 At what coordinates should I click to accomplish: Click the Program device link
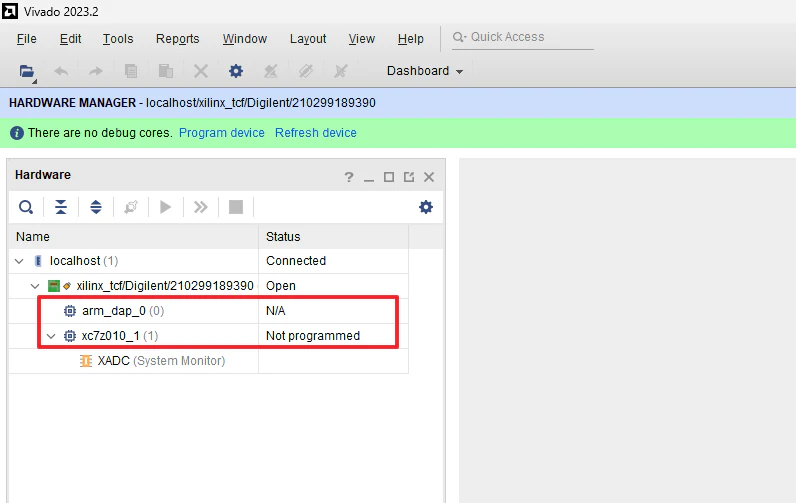coord(222,133)
